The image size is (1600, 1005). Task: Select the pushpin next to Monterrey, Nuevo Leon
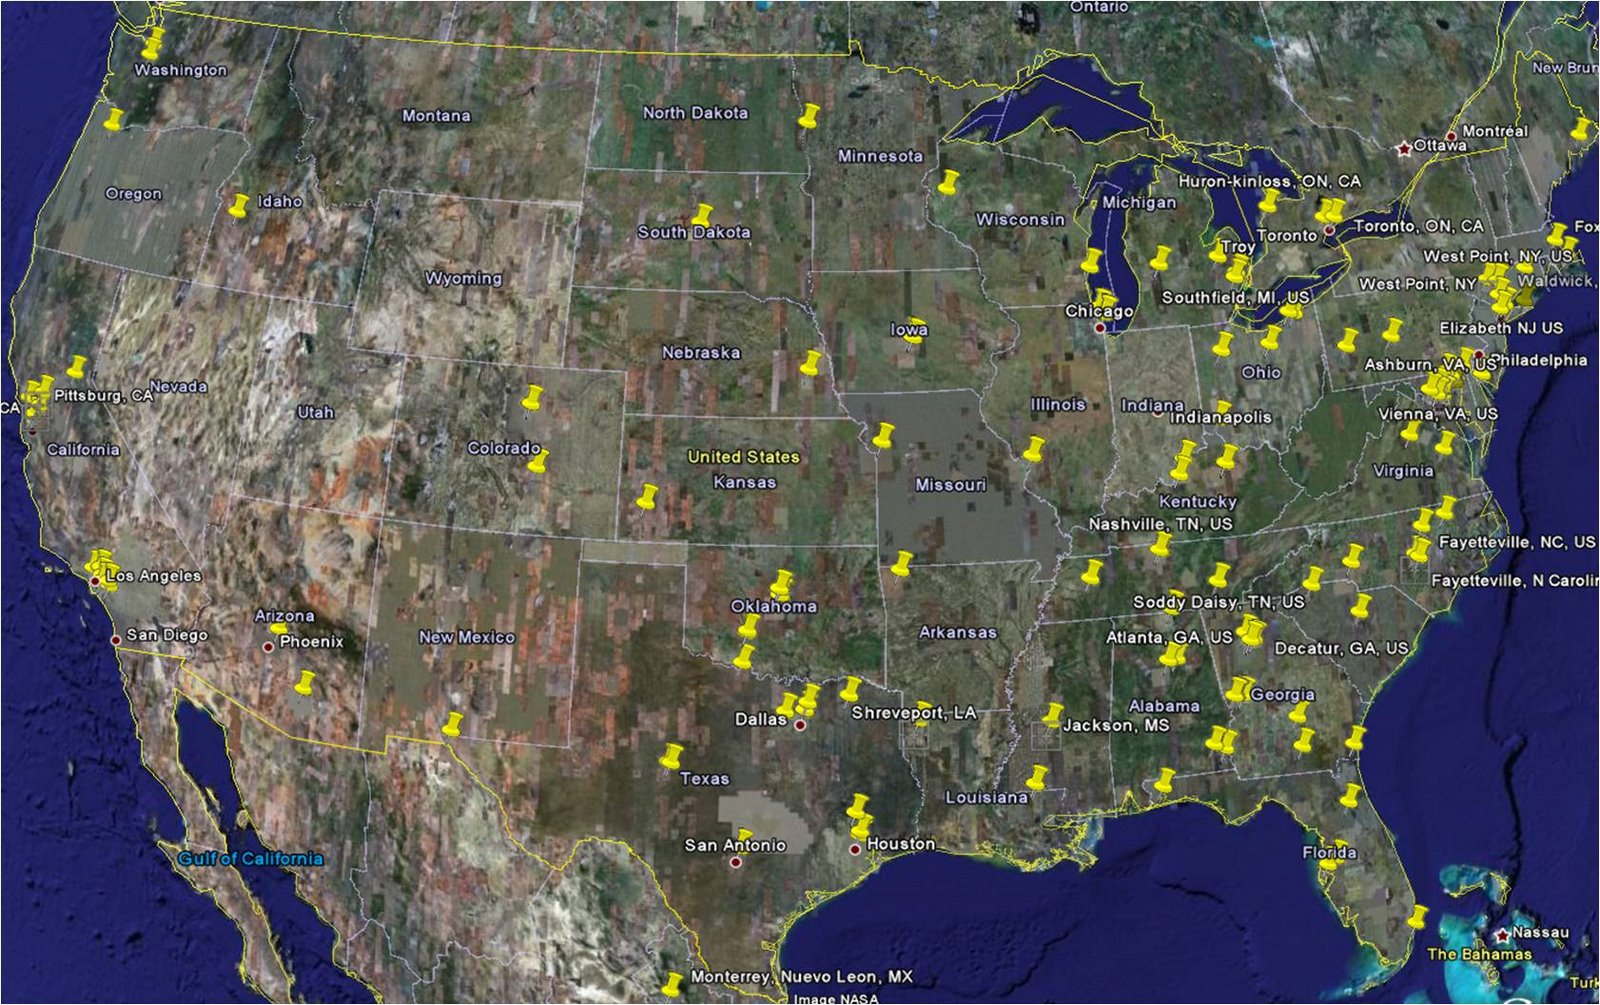pos(673,983)
